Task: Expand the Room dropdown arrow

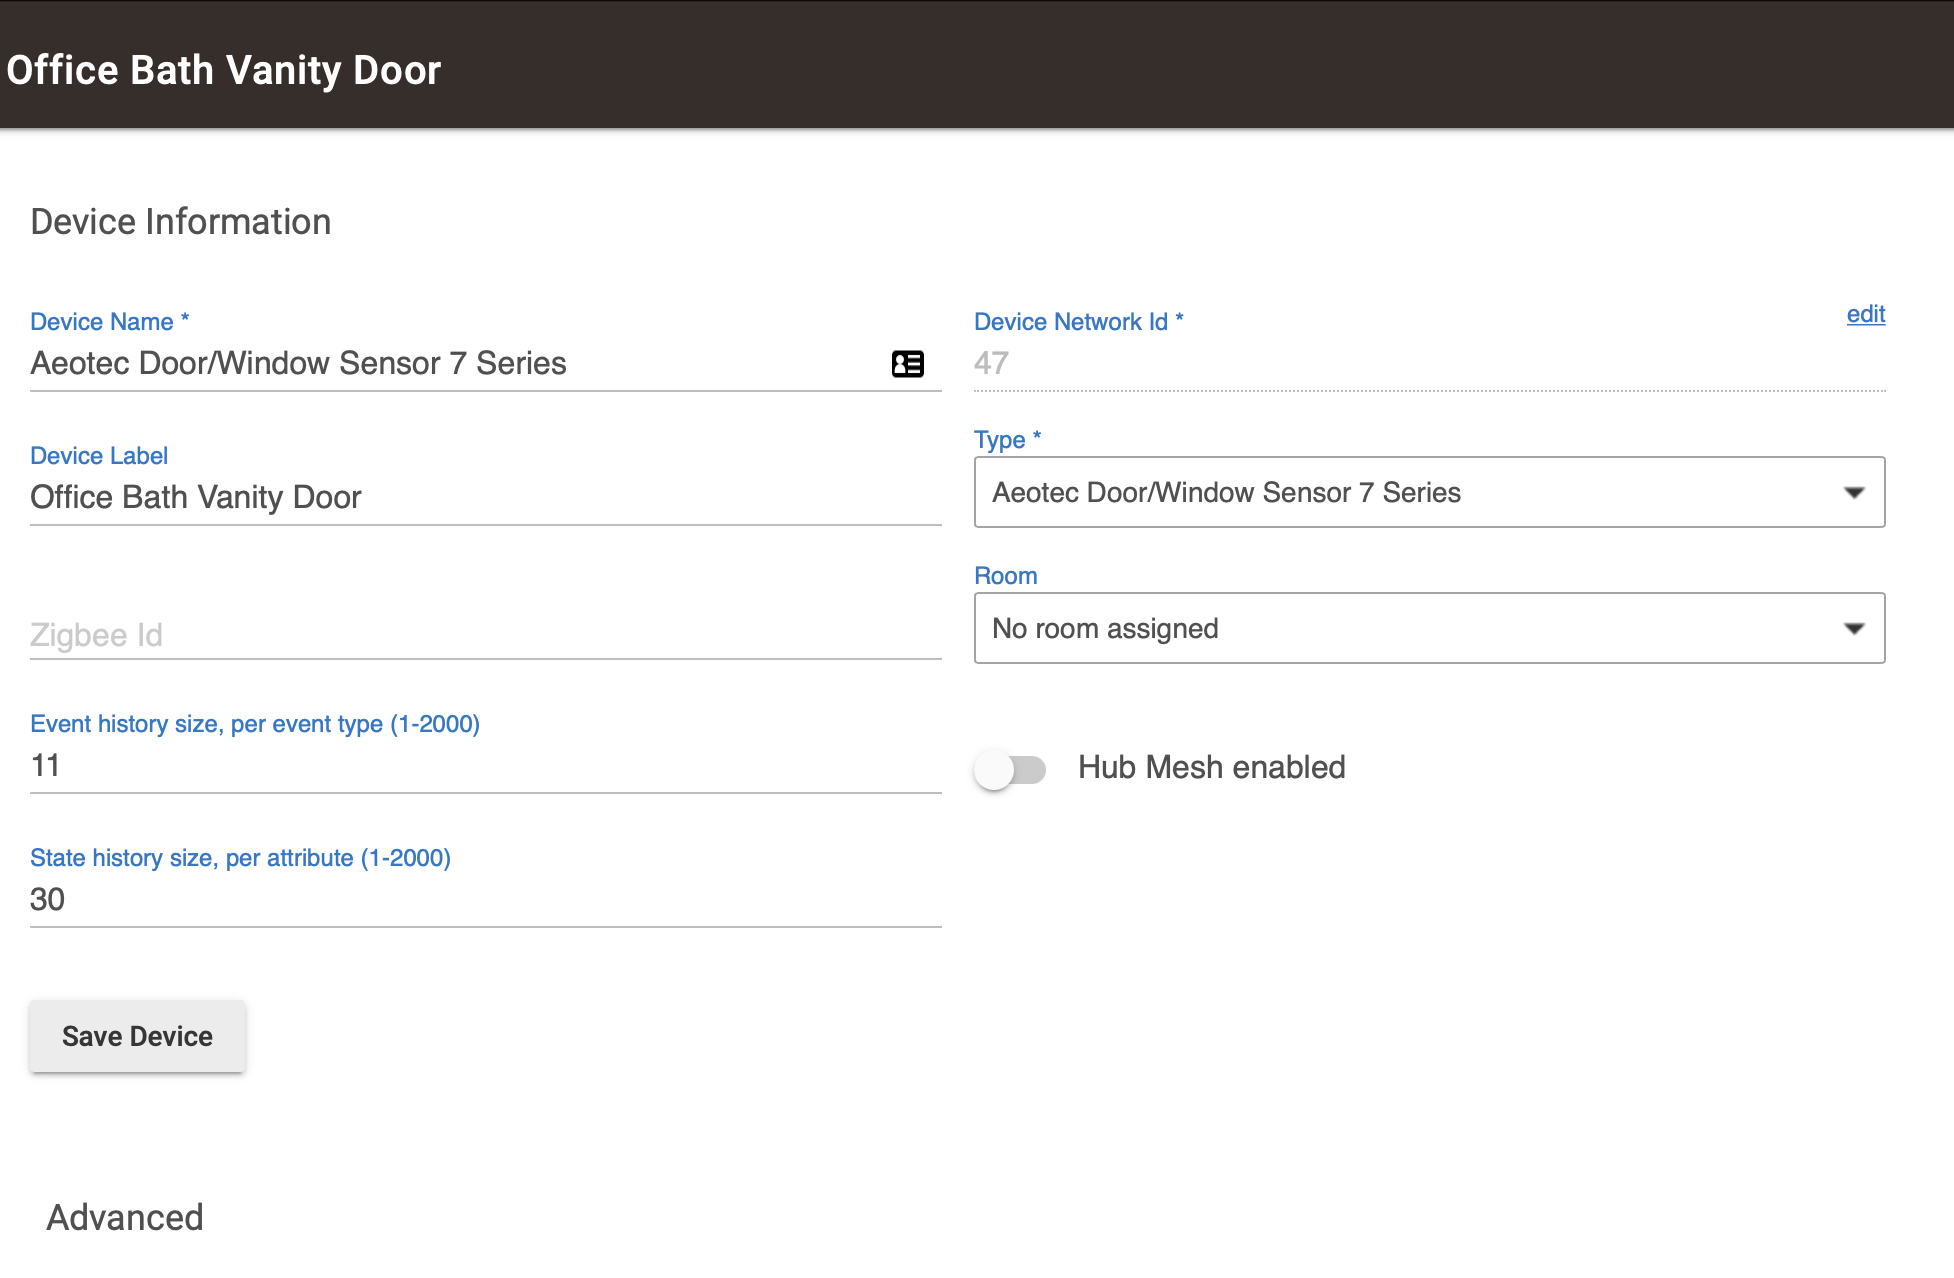Action: coord(1854,629)
